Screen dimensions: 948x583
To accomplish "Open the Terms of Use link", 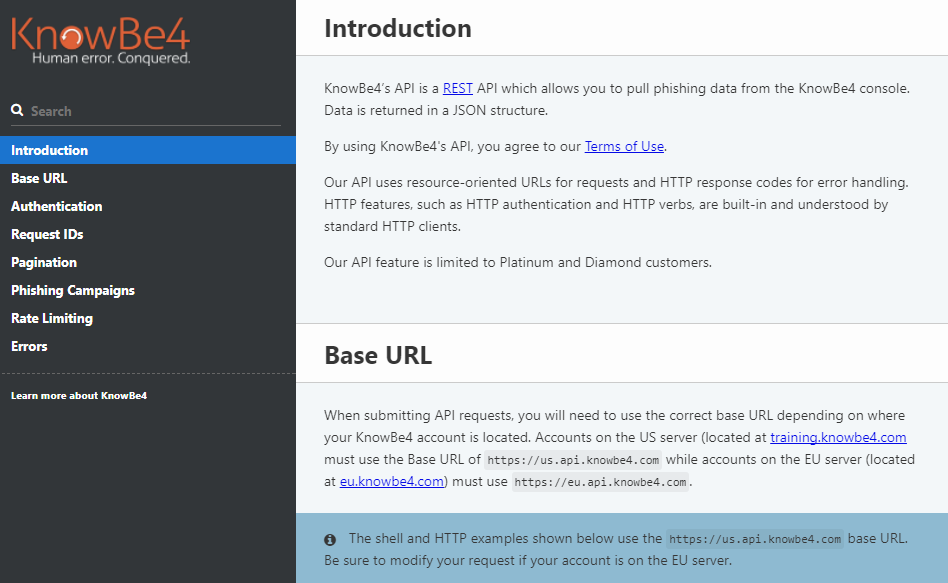I will pyautogui.click(x=624, y=146).
